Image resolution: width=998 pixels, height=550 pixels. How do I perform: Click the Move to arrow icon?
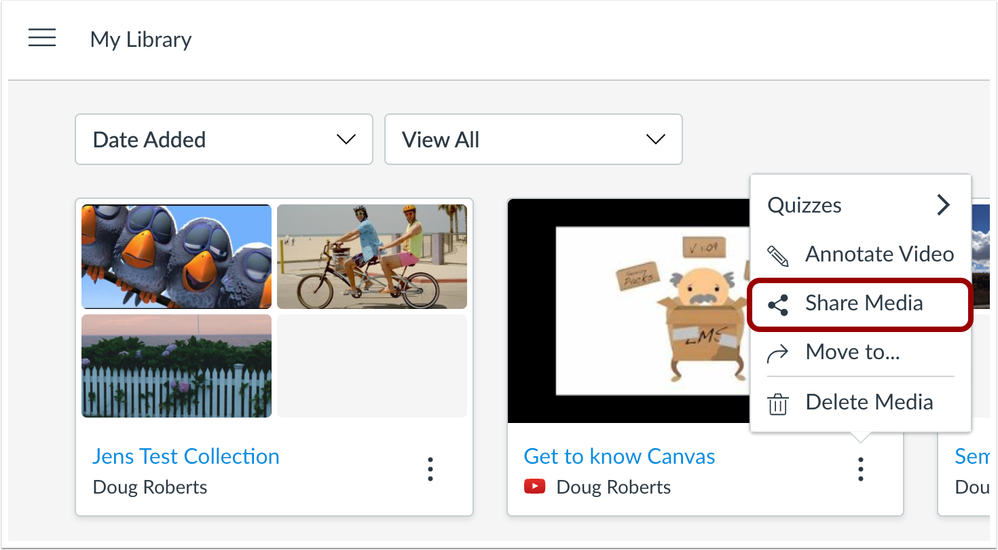[778, 353]
